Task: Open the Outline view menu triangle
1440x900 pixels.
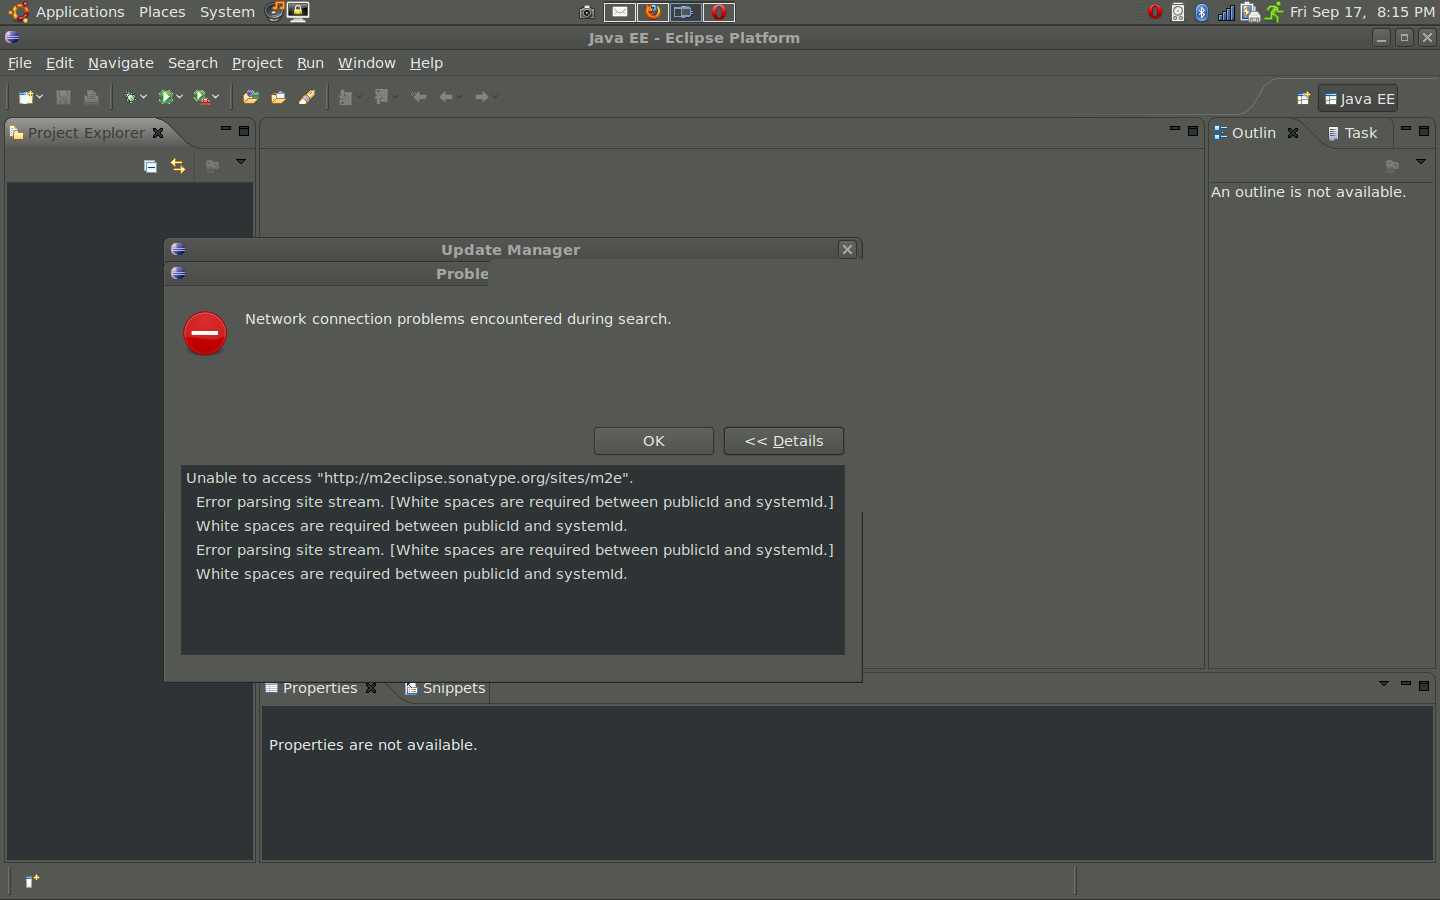Action: [1421, 162]
